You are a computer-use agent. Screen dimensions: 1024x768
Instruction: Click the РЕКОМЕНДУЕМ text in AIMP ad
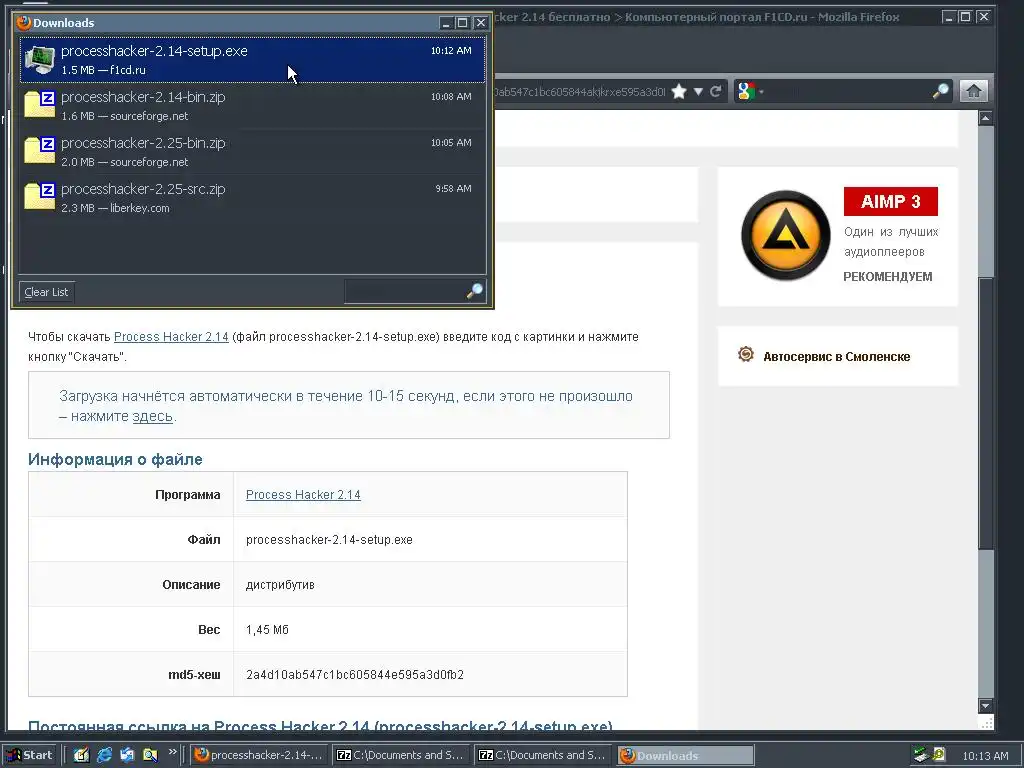(888, 277)
